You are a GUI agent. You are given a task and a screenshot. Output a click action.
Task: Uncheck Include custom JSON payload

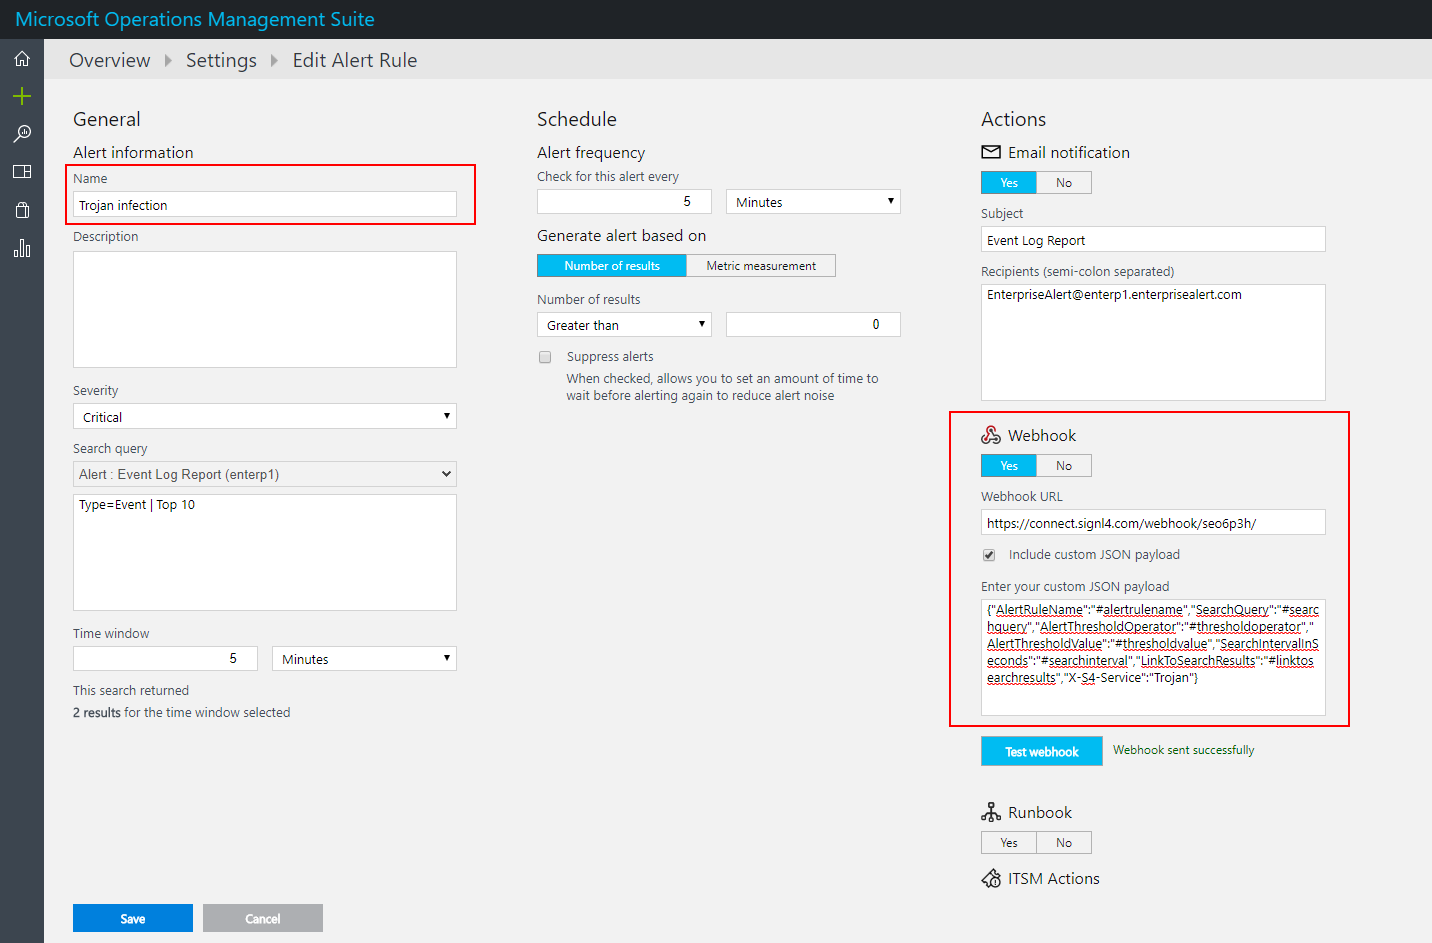[989, 555]
